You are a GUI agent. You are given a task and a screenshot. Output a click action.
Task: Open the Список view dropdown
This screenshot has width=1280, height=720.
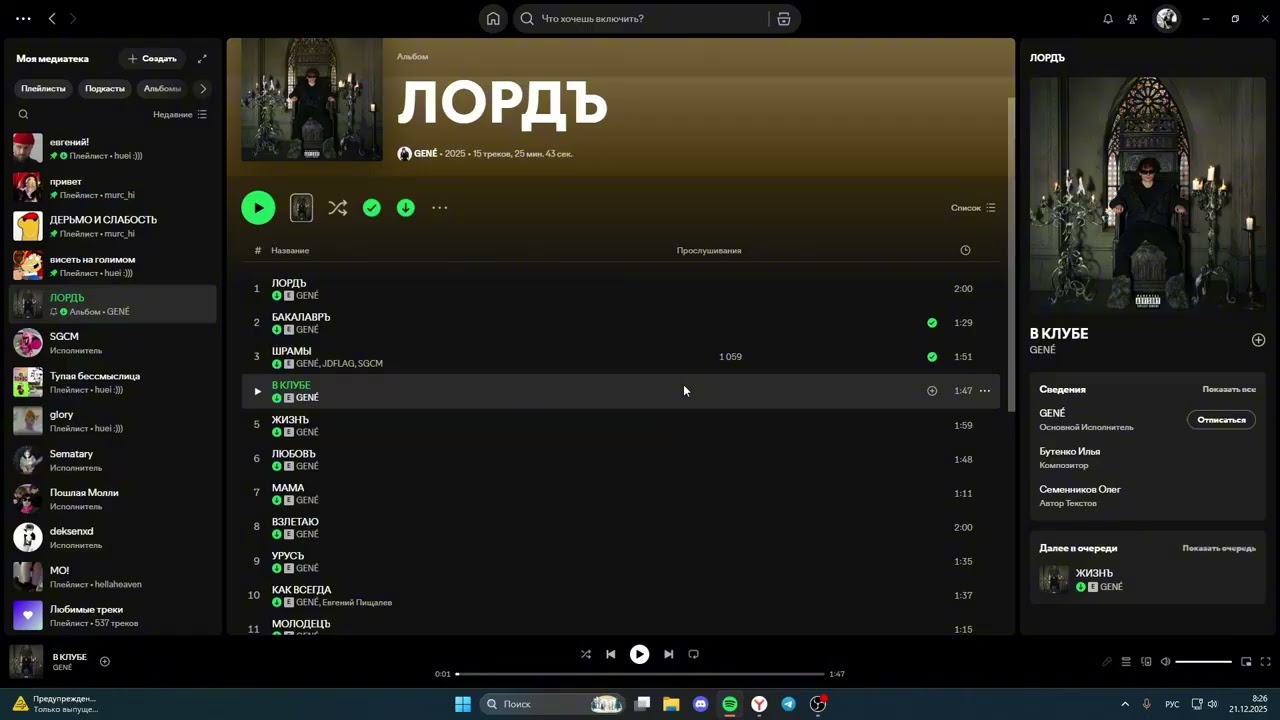coord(973,208)
